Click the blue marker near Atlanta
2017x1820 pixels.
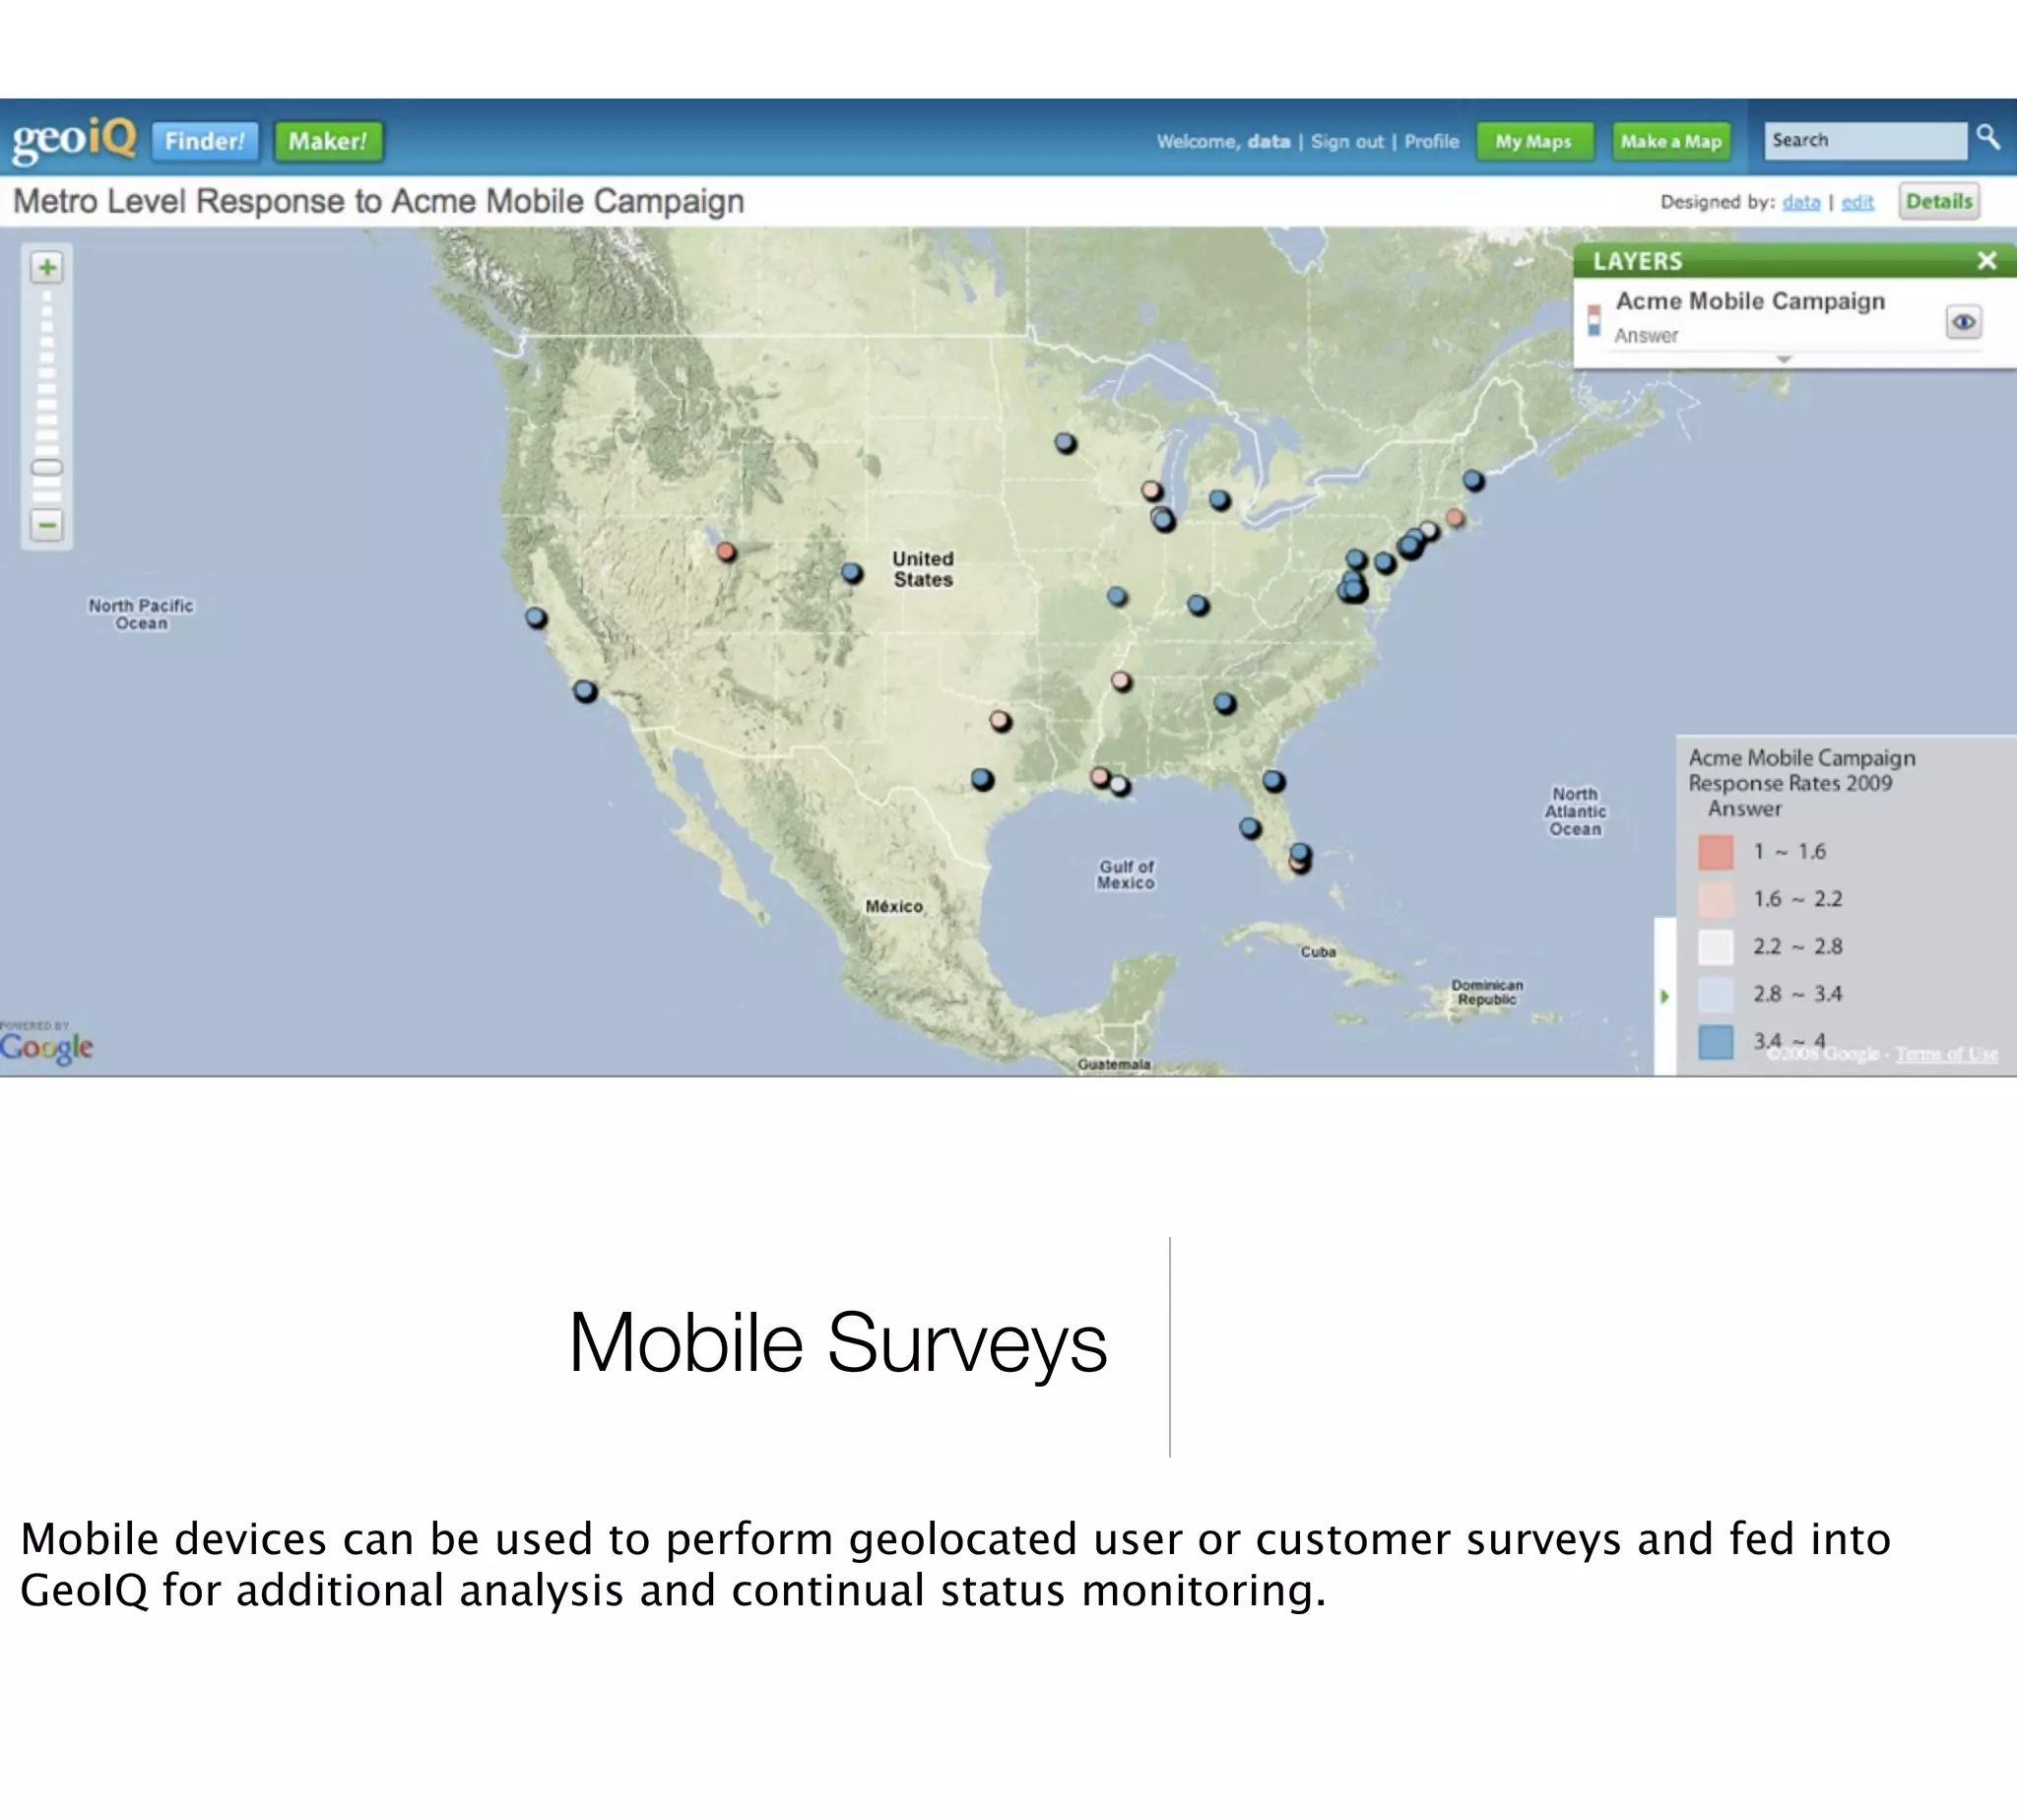(1225, 703)
